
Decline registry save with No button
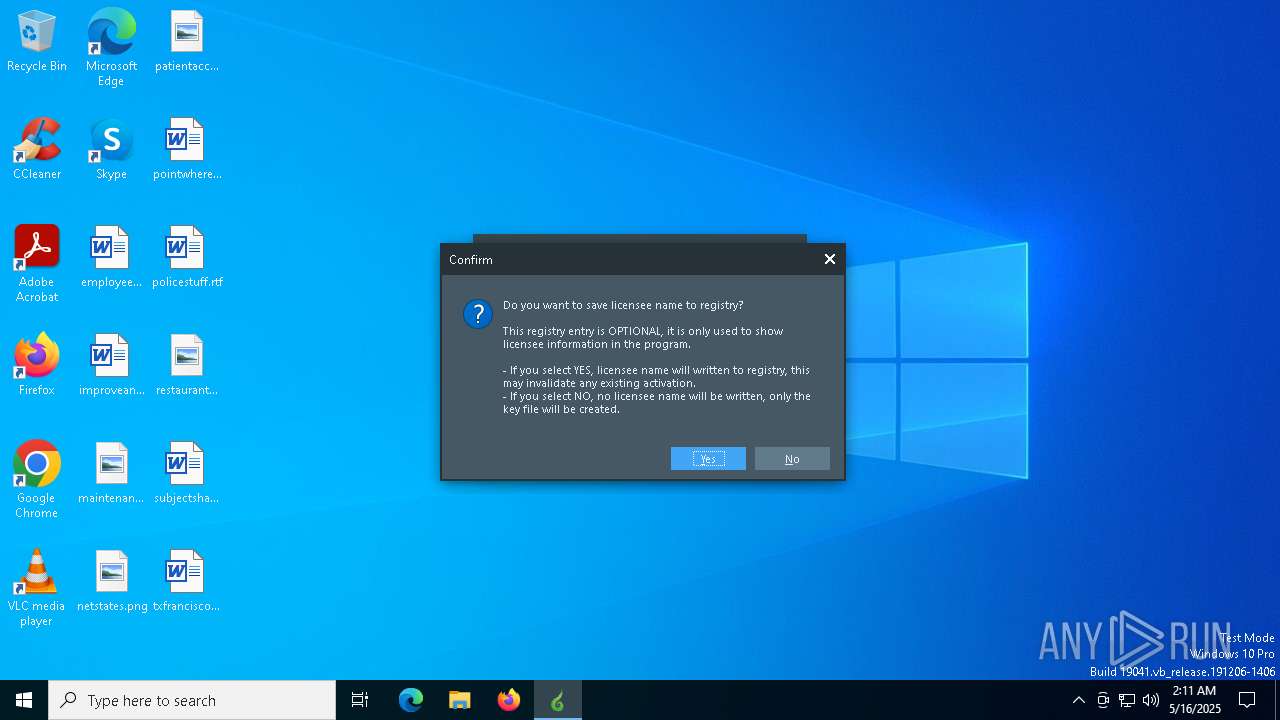point(792,459)
